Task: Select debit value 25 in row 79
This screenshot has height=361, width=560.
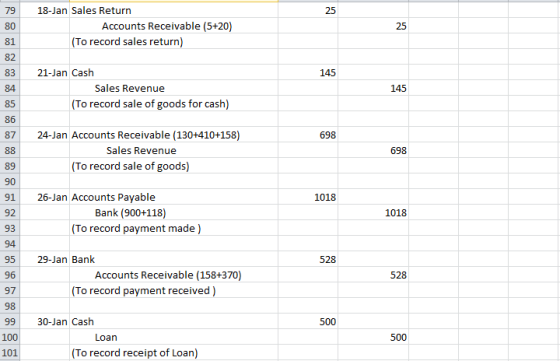Action: point(308,10)
